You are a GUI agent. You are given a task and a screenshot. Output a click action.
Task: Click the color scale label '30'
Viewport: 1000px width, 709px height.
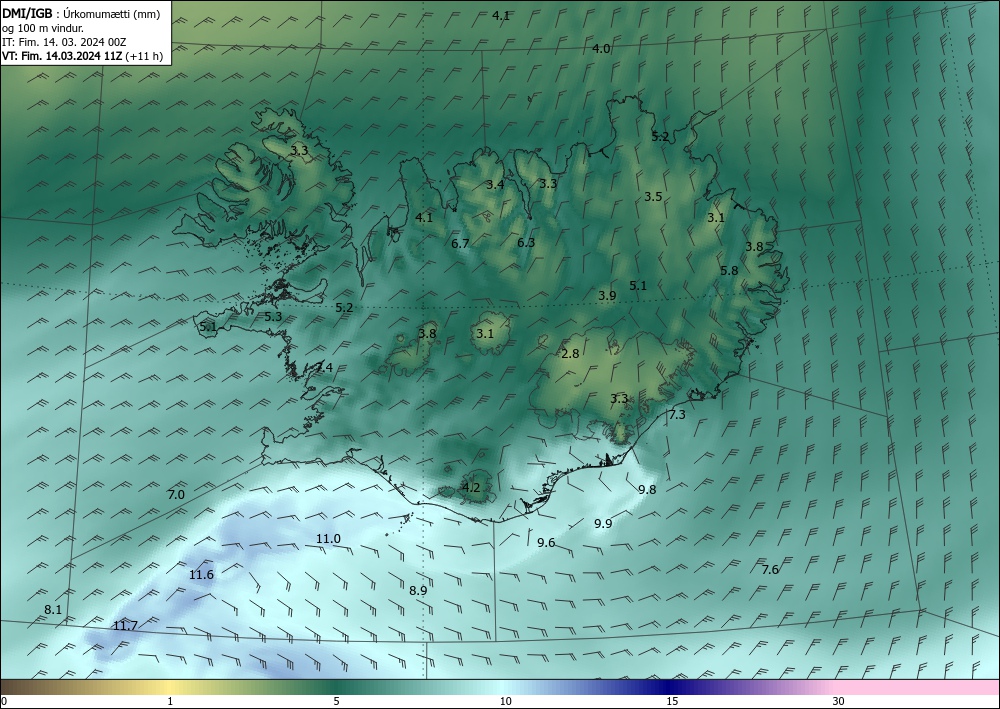point(838,702)
